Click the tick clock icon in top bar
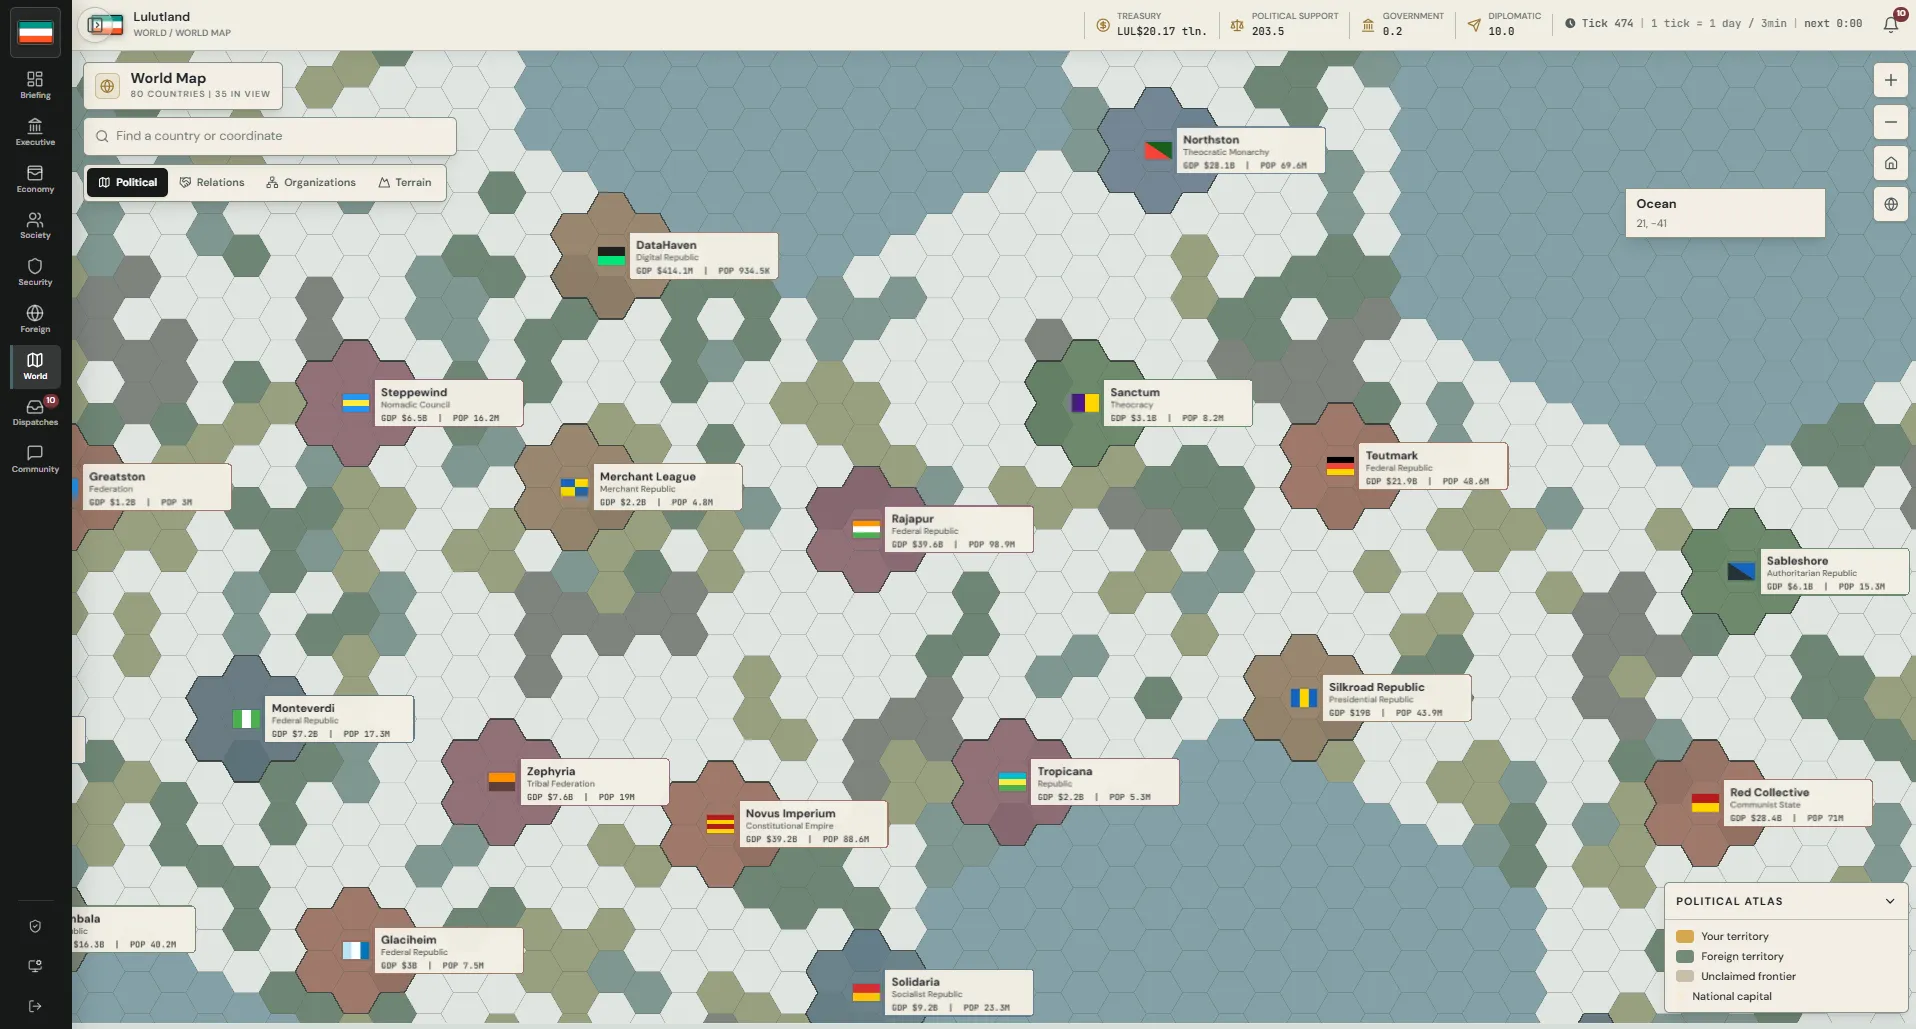Viewport: 1916px width, 1029px height. pos(1570,23)
